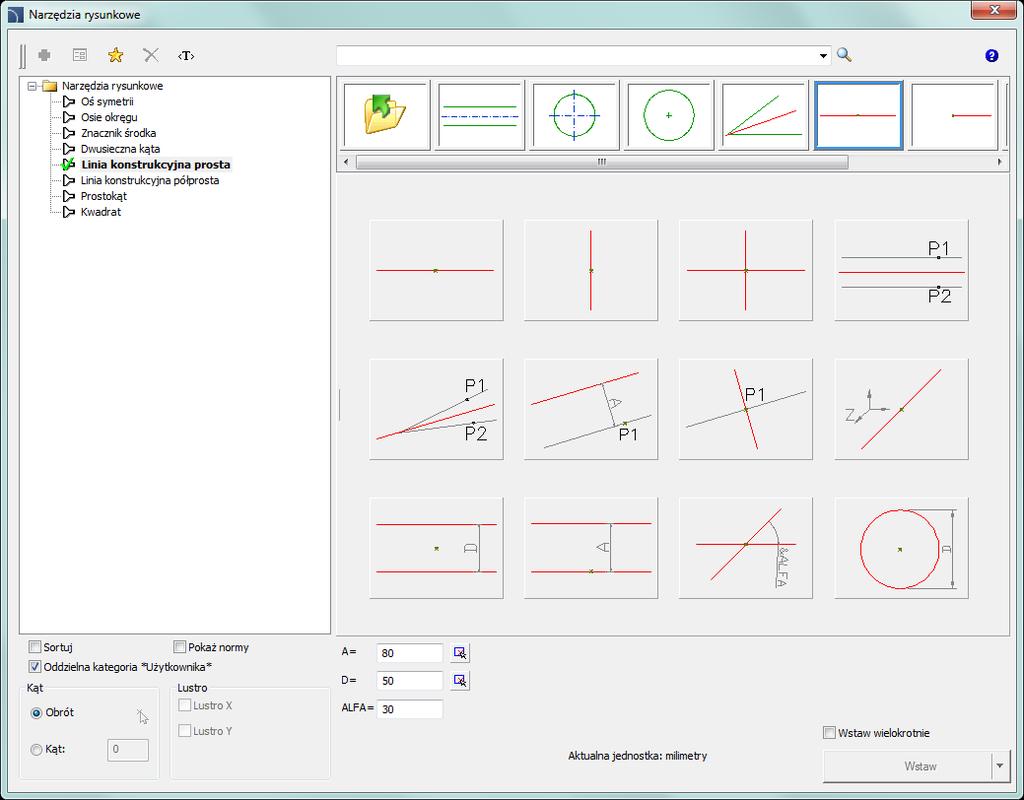Choose the bisector line P1 P2 tile

pos(436,409)
